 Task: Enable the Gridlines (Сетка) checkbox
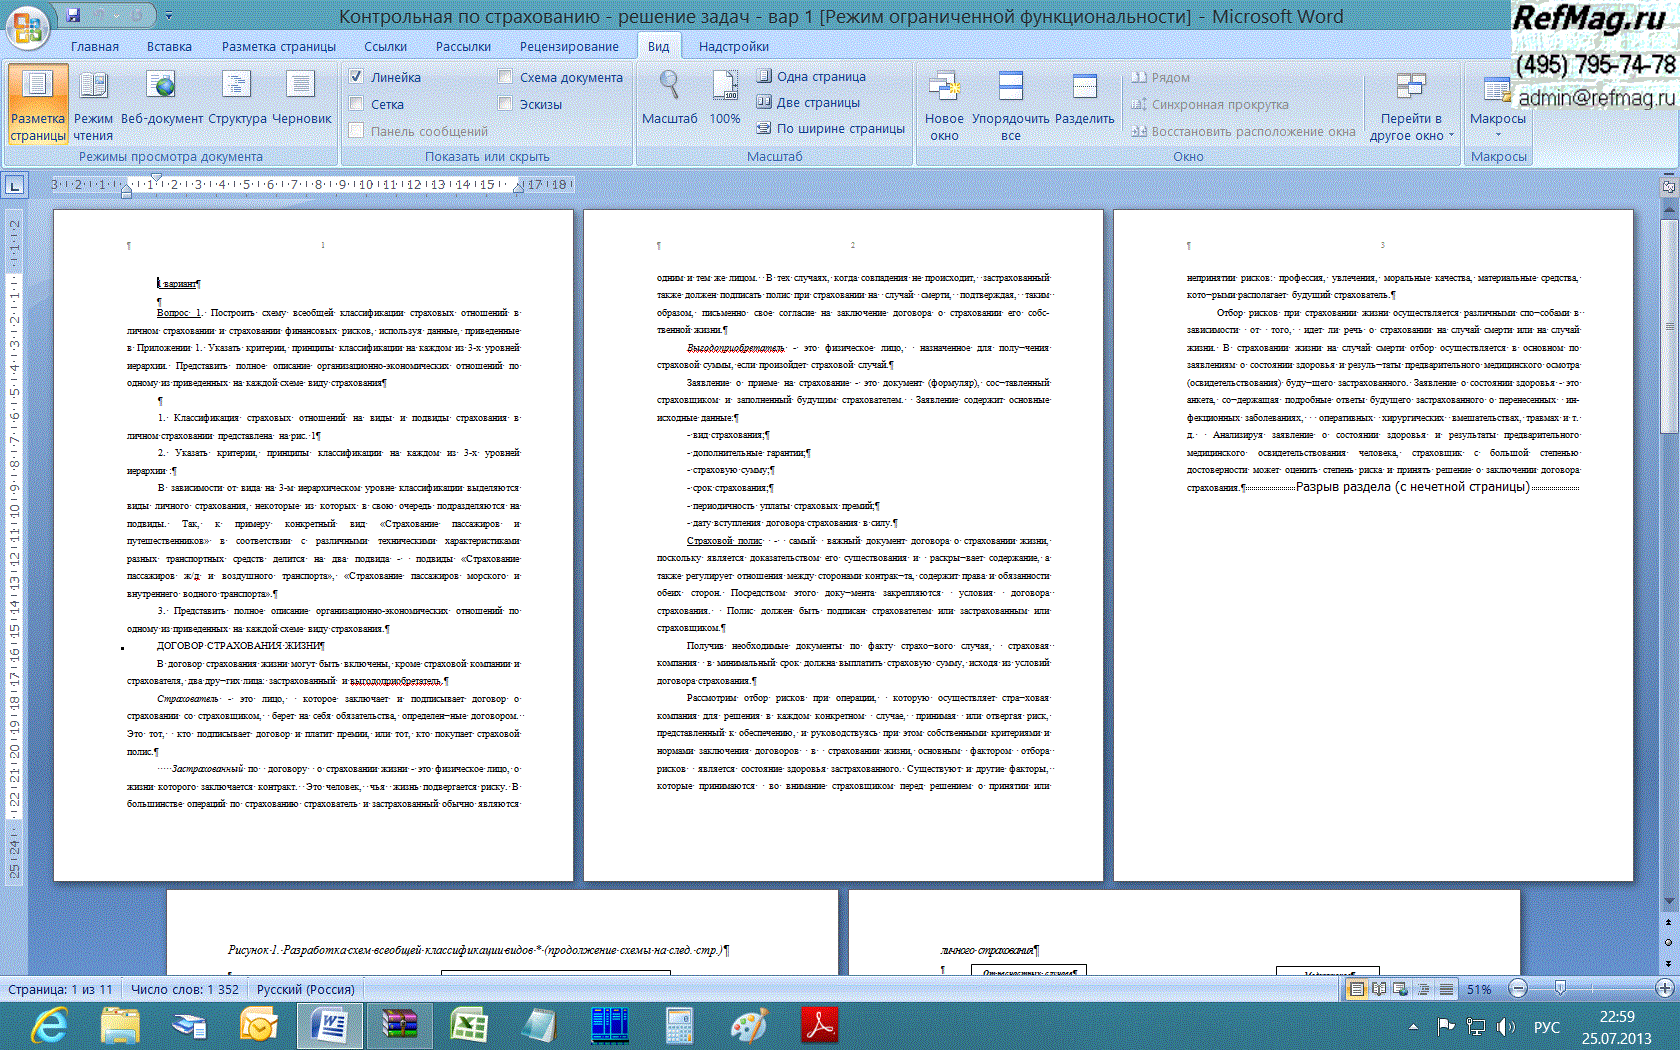357,104
